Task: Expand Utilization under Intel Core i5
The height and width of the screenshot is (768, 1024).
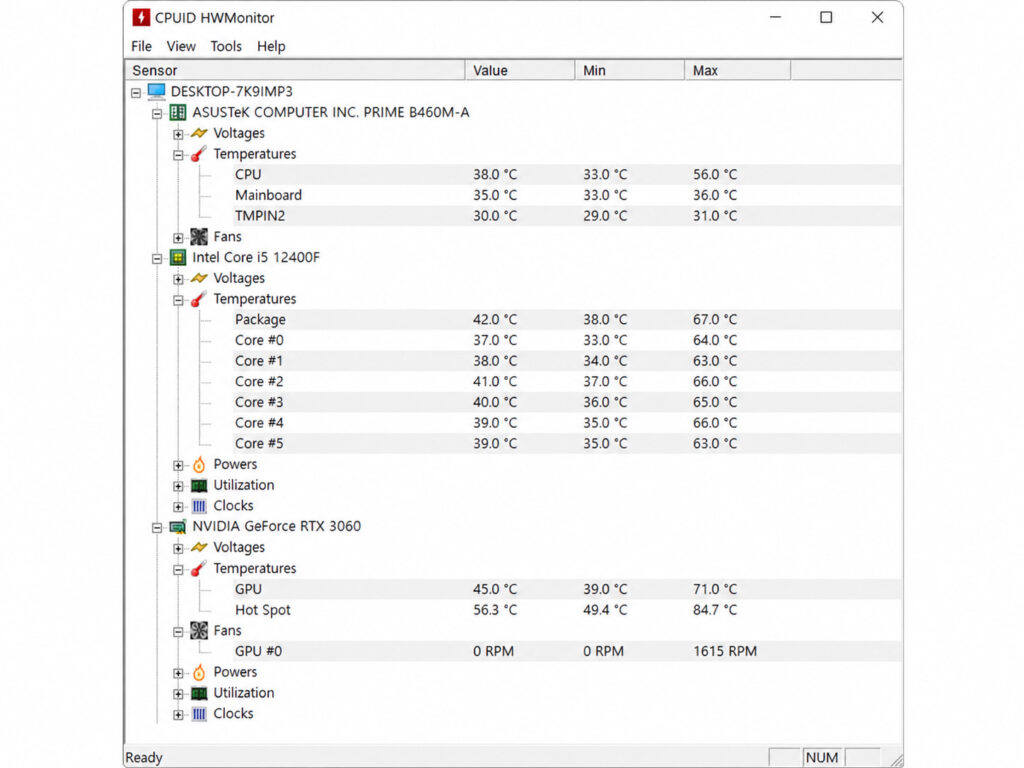Action: click(178, 487)
